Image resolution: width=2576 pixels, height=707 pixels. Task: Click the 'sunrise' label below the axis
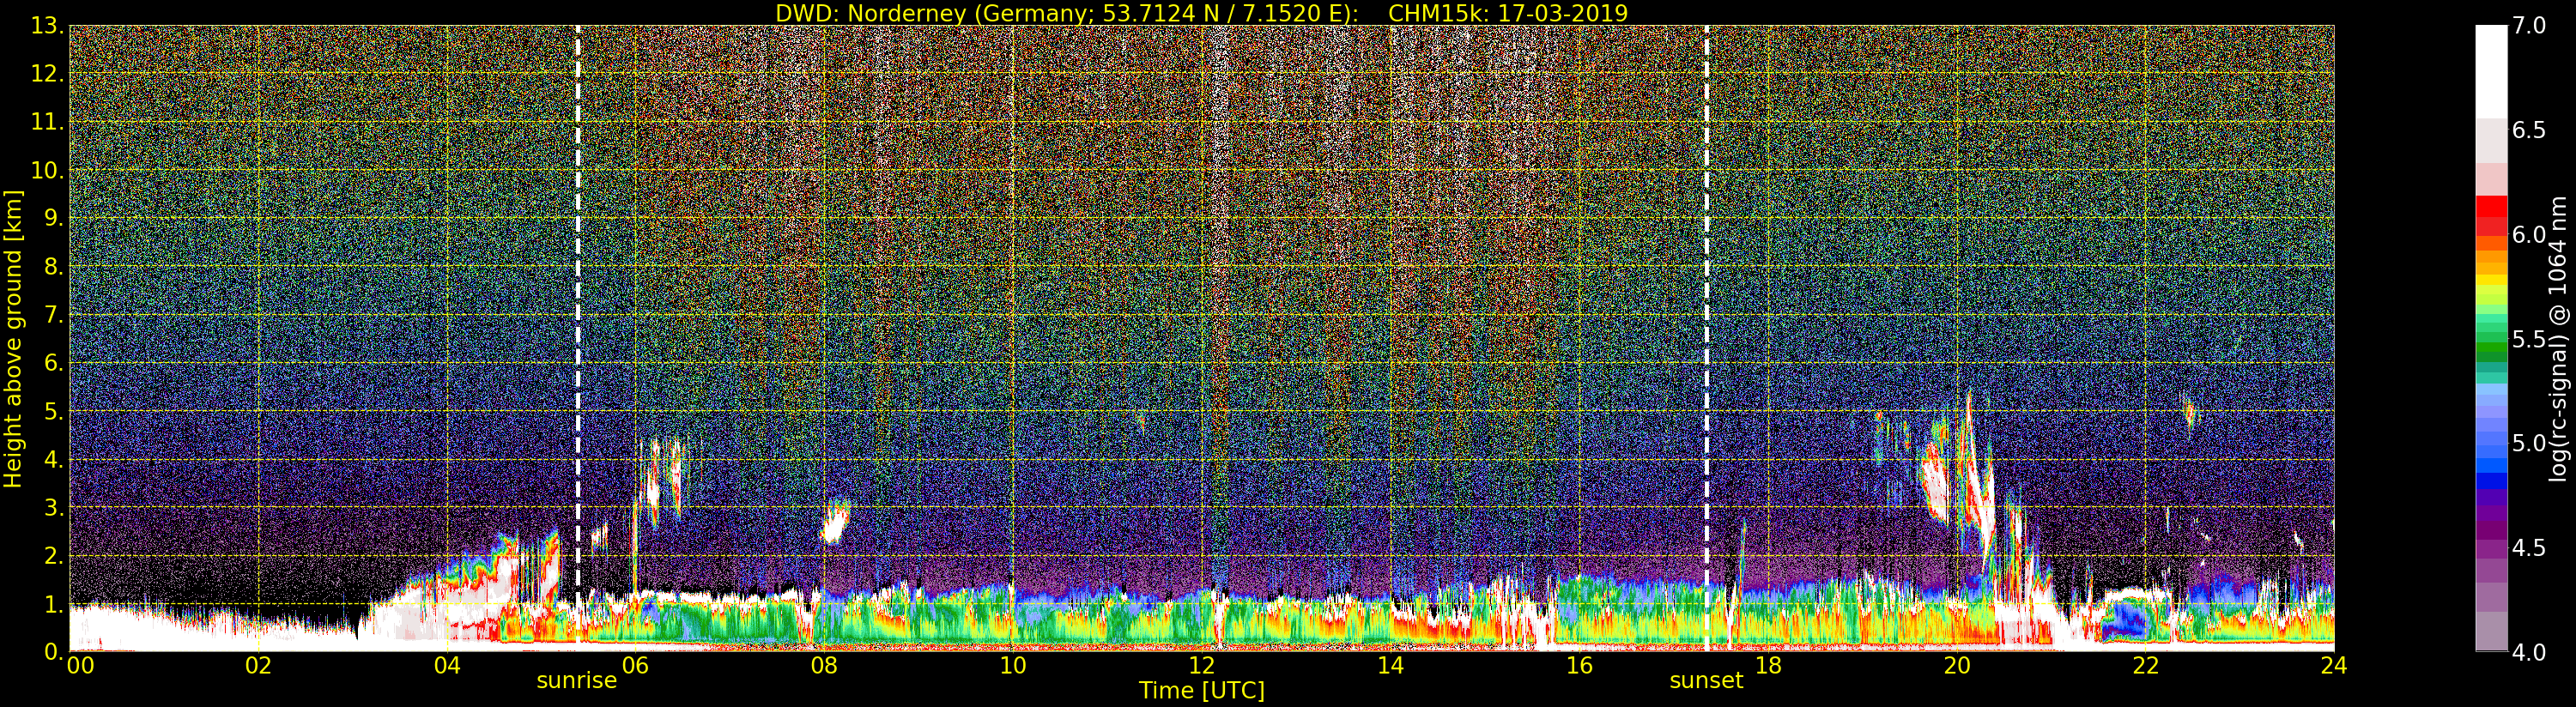[x=577, y=680]
